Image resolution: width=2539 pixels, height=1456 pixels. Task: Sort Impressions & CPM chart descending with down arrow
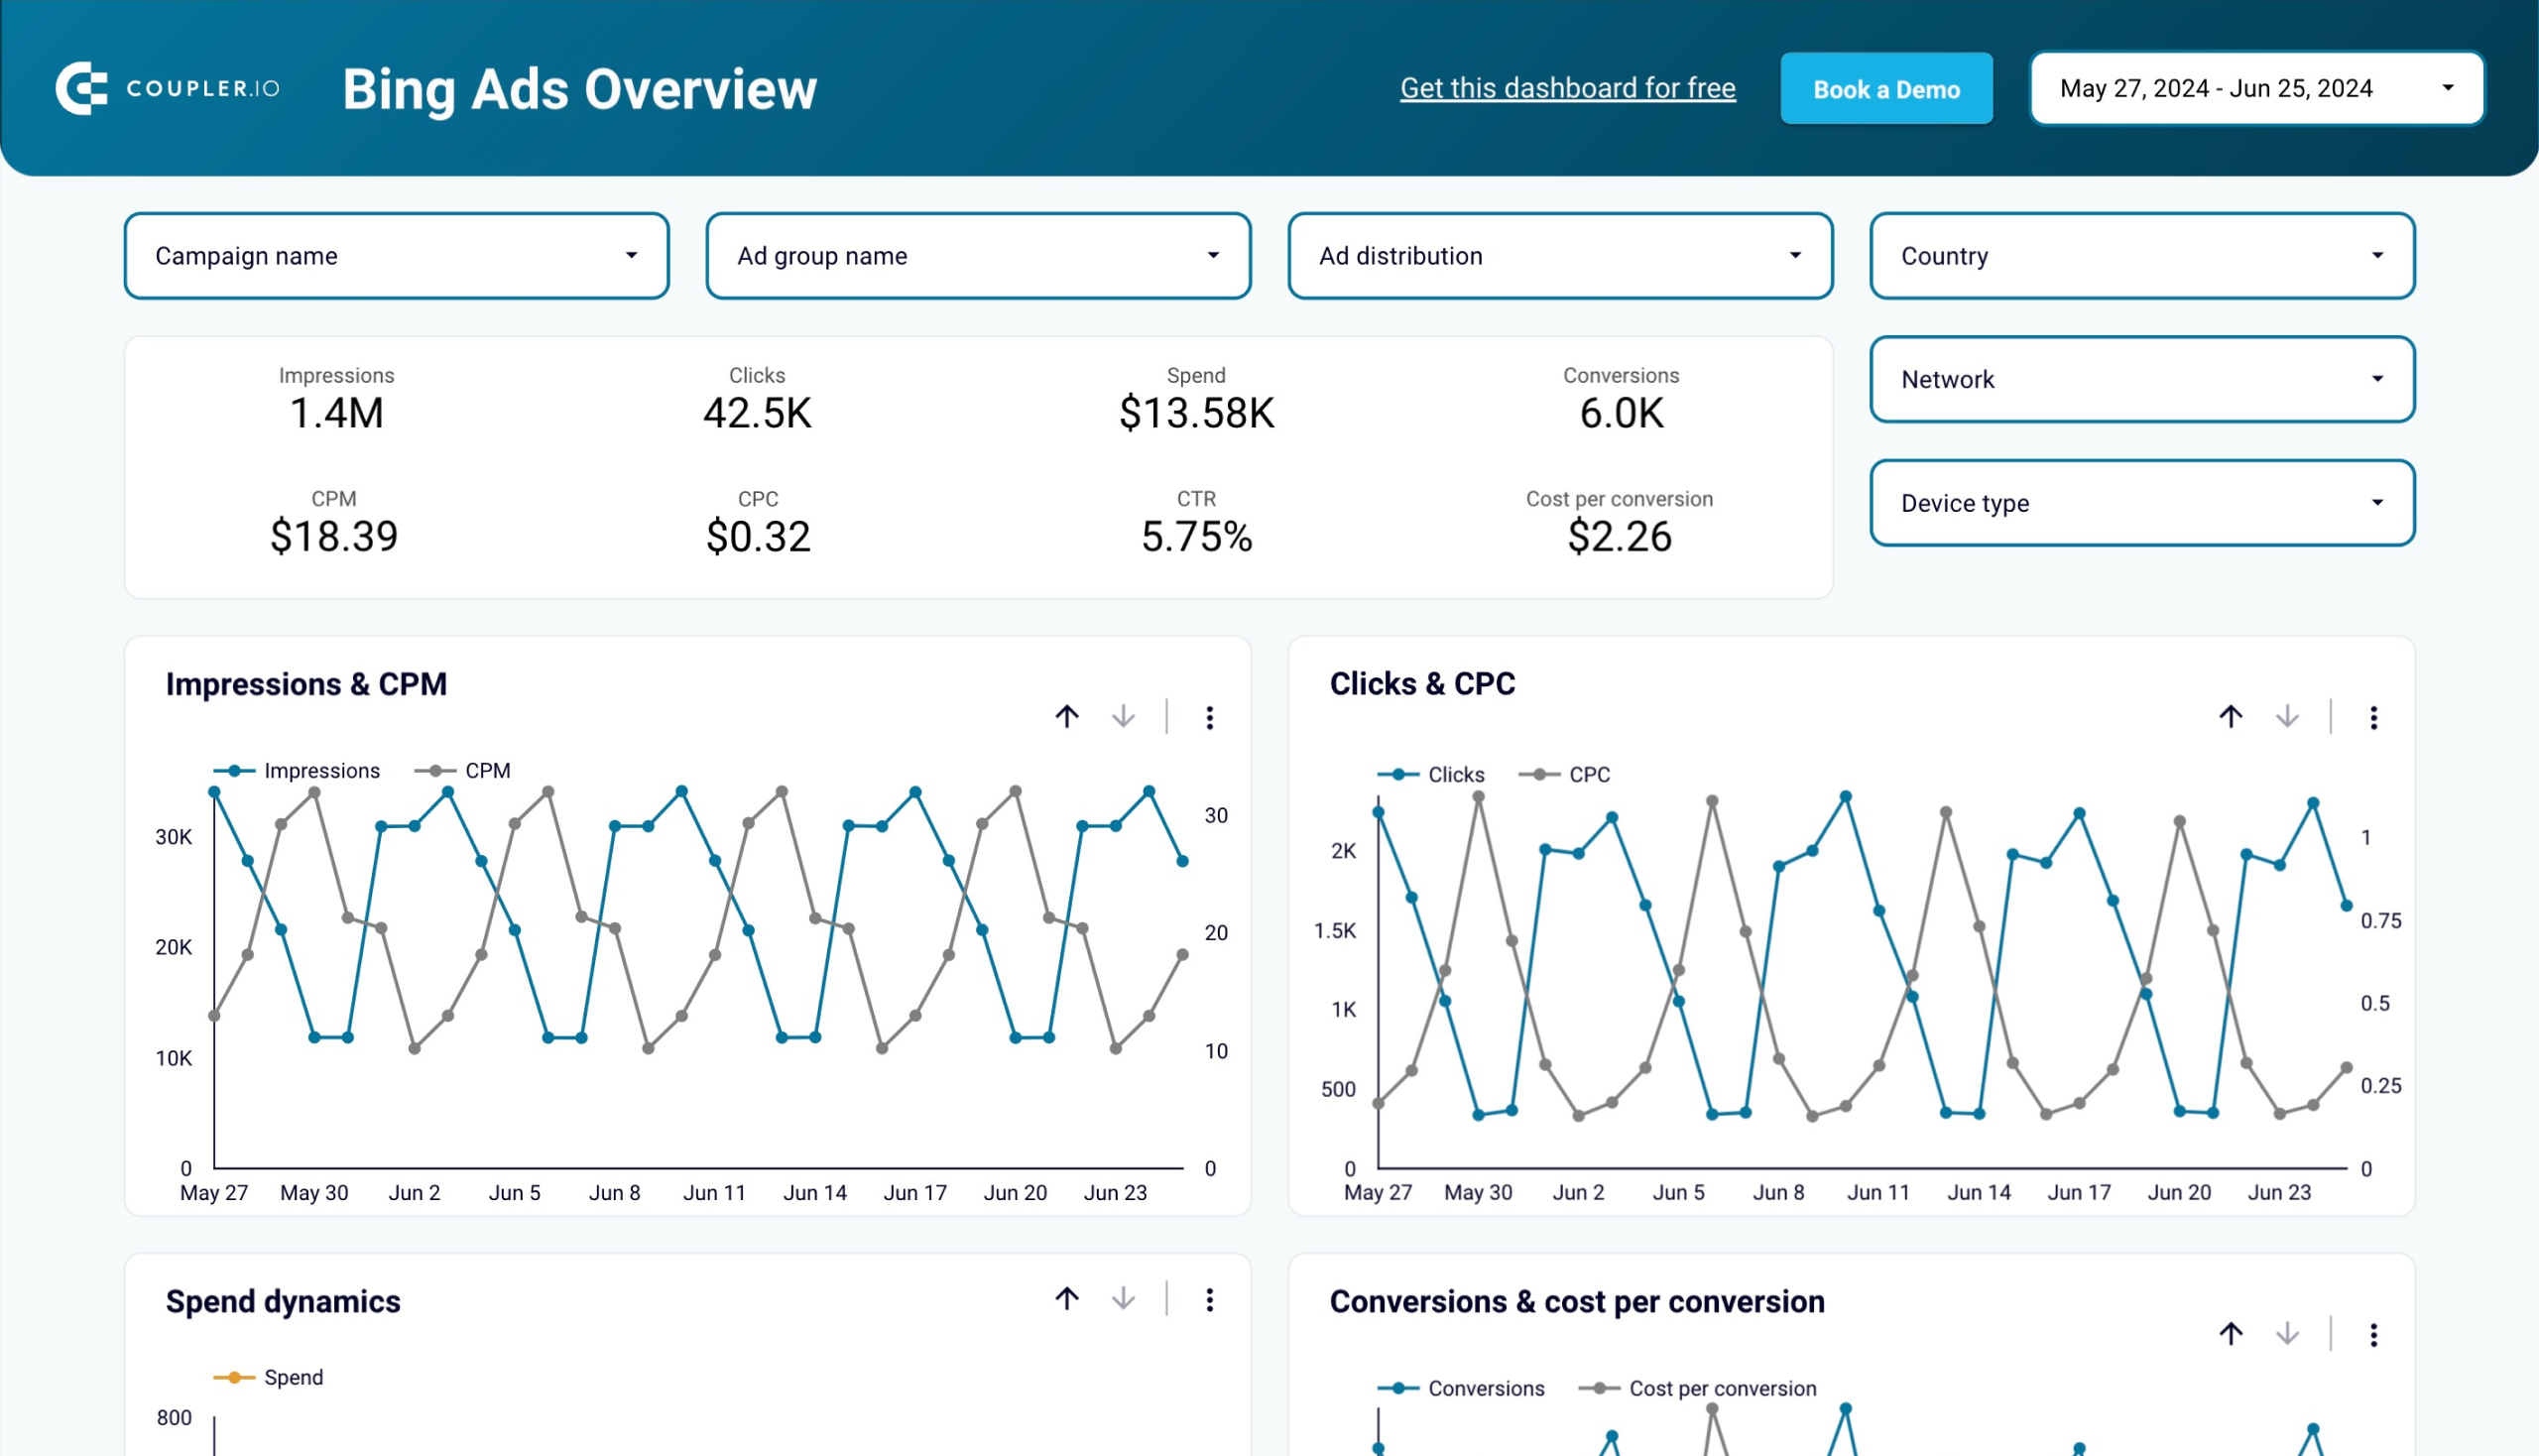click(1124, 718)
